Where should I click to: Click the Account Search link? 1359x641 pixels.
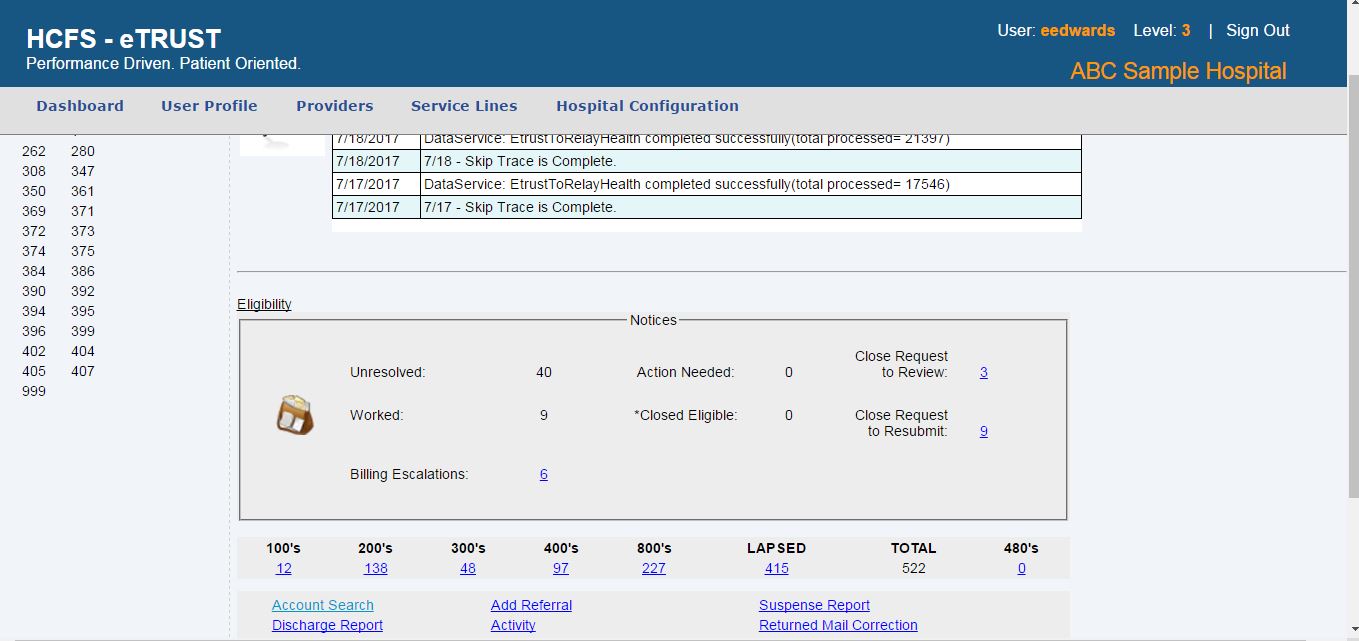[x=322, y=605]
